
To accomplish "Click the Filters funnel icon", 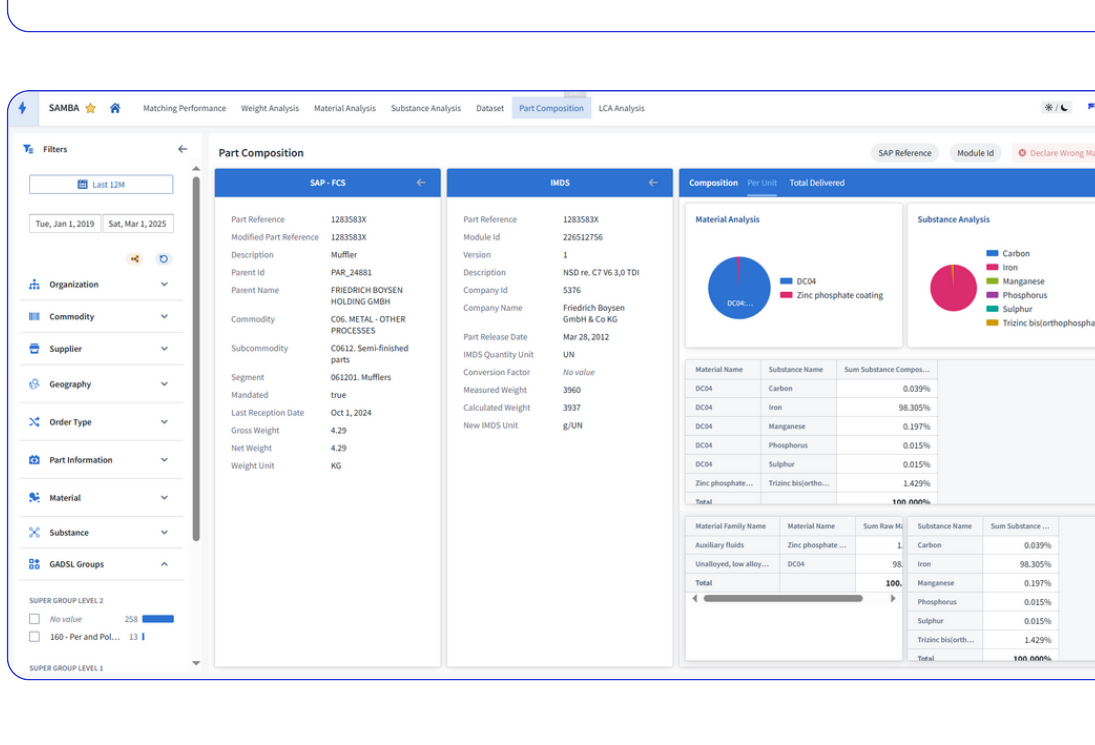I will coord(27,149).
